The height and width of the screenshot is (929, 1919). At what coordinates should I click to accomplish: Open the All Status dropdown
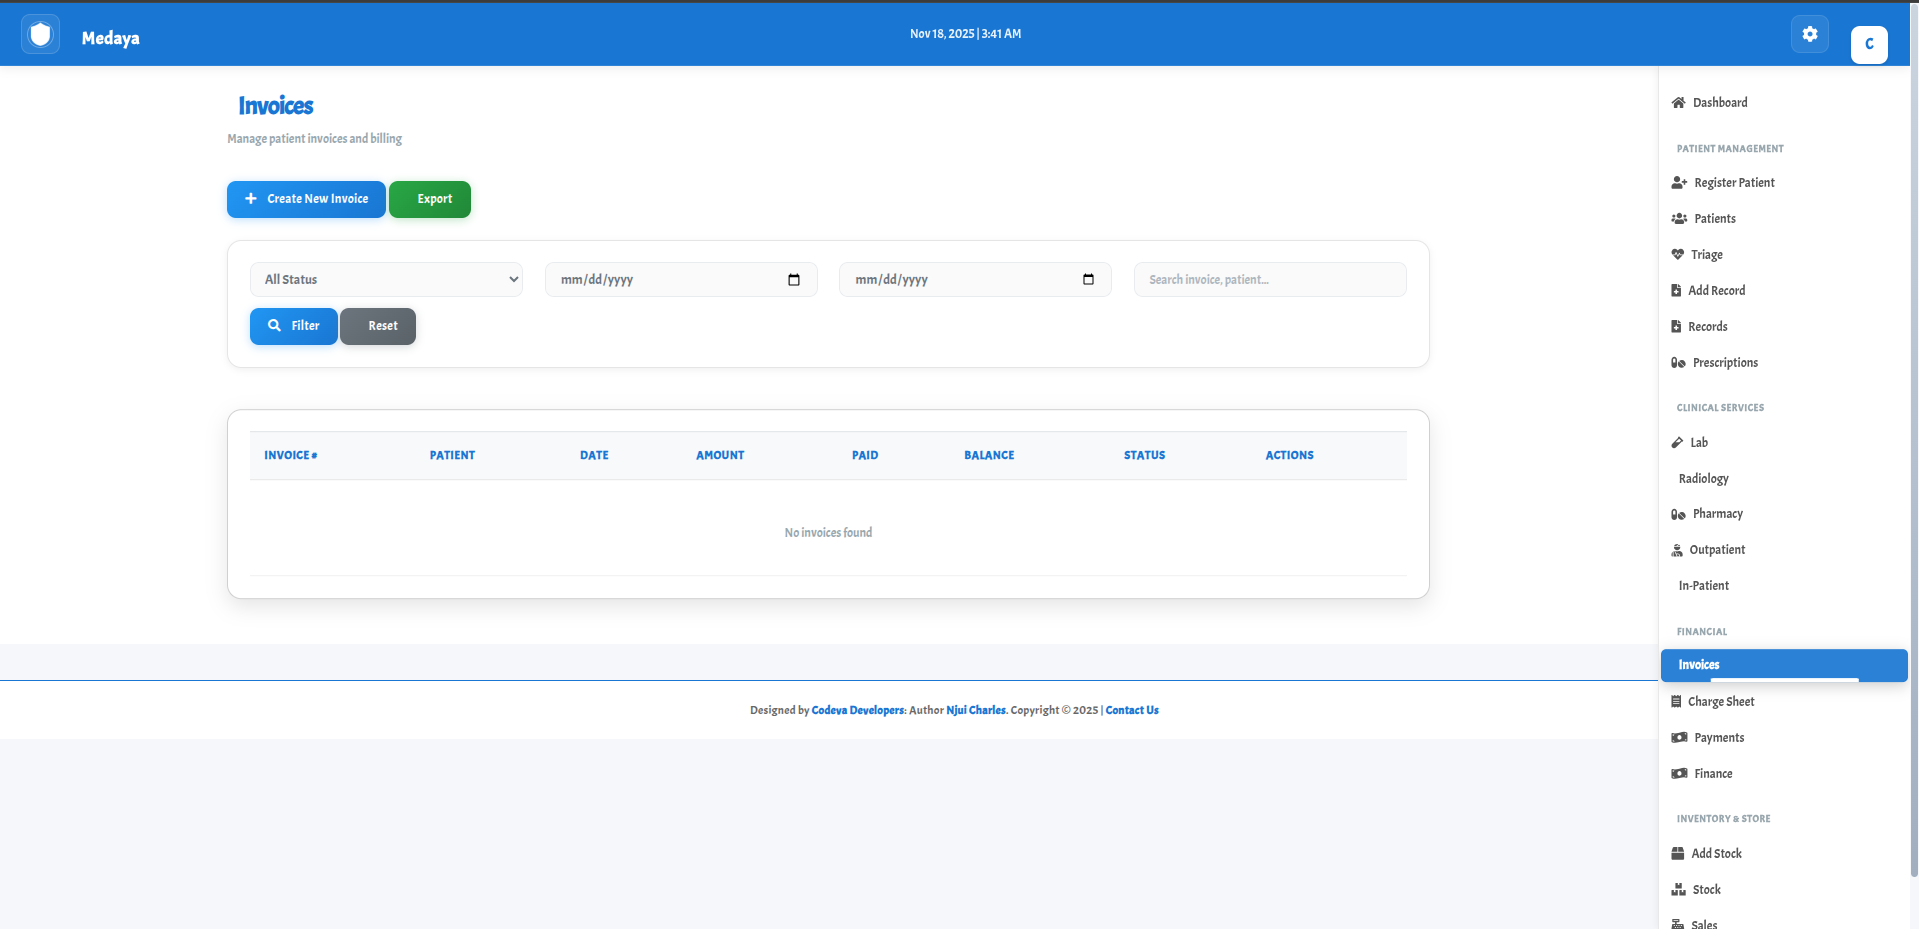pos(386,279)
